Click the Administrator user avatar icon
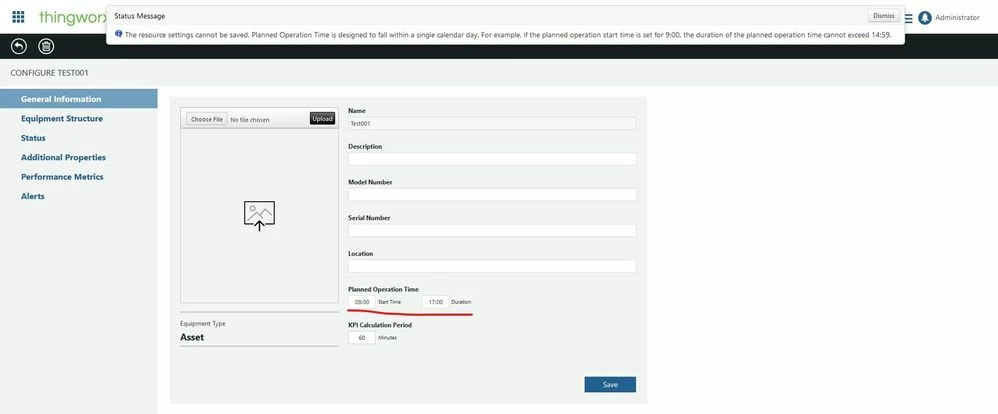Screen dimensions: 998x414 tap(925, 18)
